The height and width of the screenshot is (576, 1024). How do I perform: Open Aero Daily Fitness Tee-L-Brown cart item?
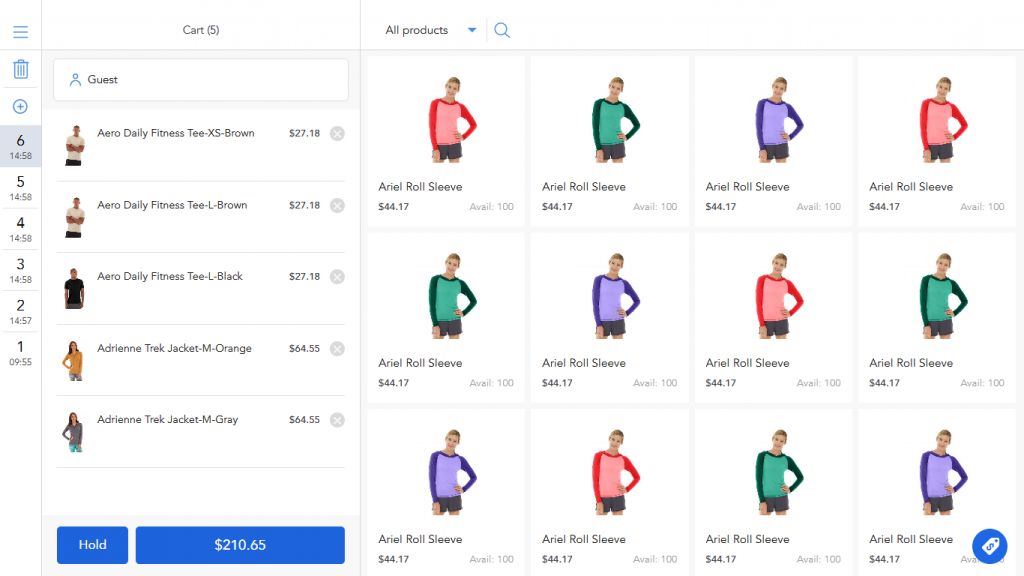click(172, 206)
